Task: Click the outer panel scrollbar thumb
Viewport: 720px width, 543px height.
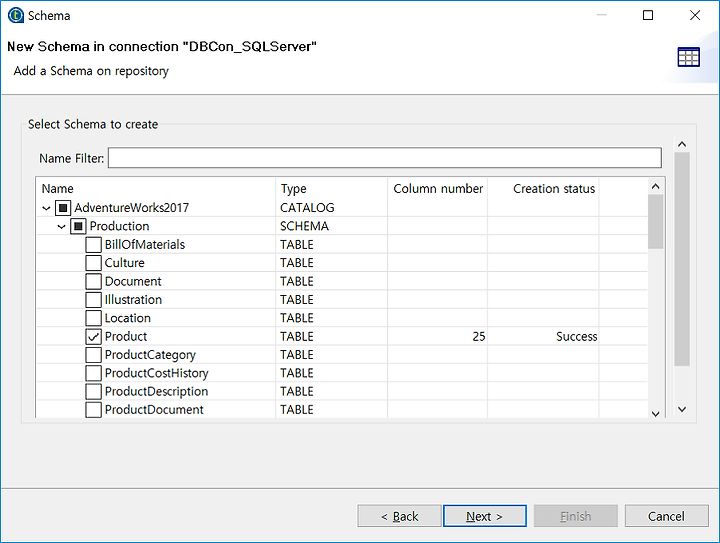Action: click(x=682, y=259)
